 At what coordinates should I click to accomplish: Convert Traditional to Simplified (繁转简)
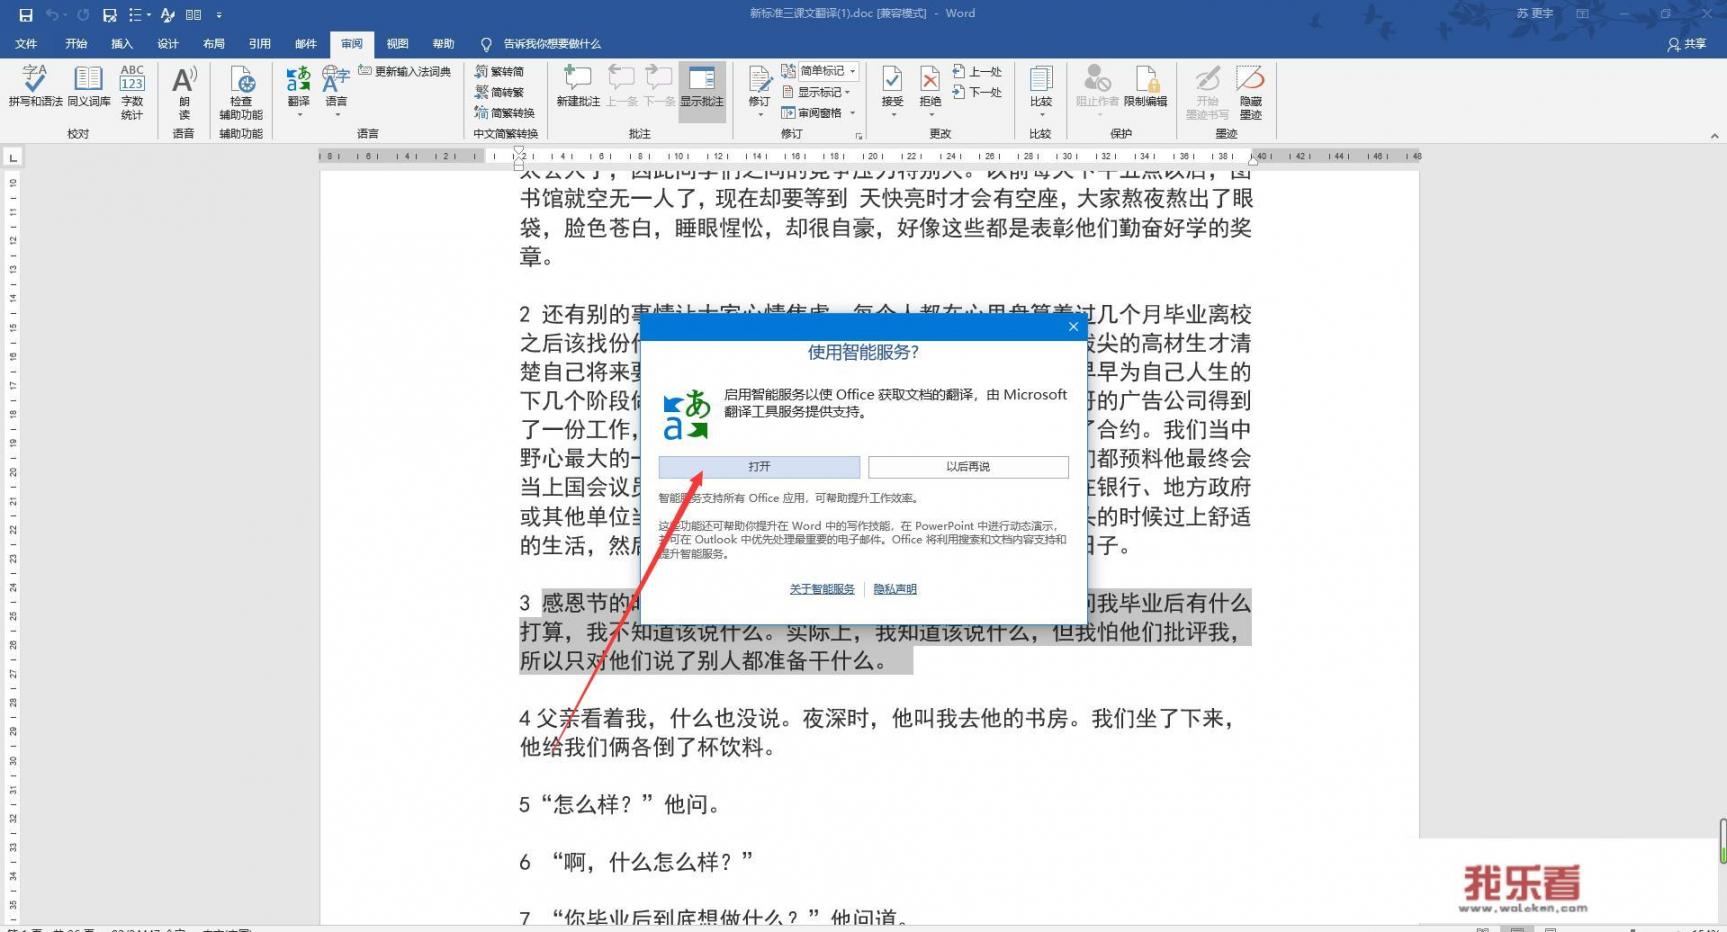coord(499,71)
